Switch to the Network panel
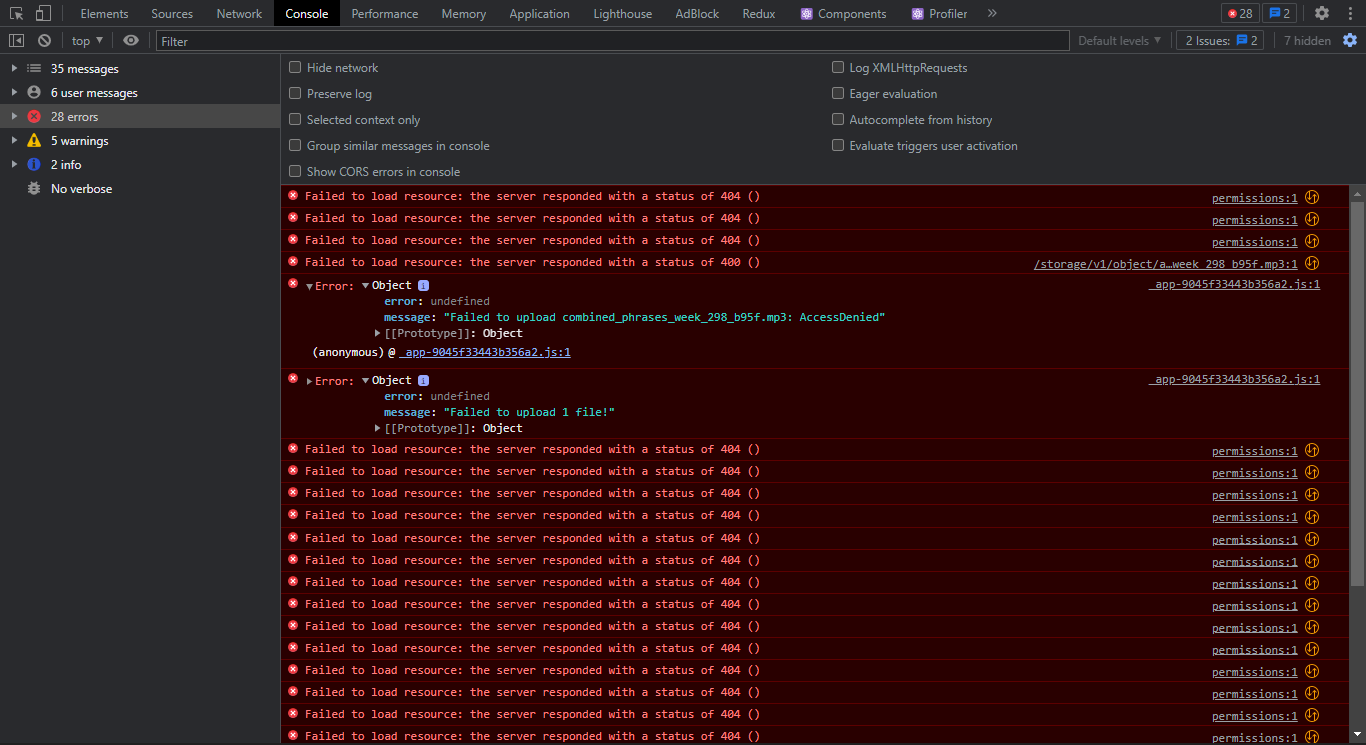 (x=239, y=13)
